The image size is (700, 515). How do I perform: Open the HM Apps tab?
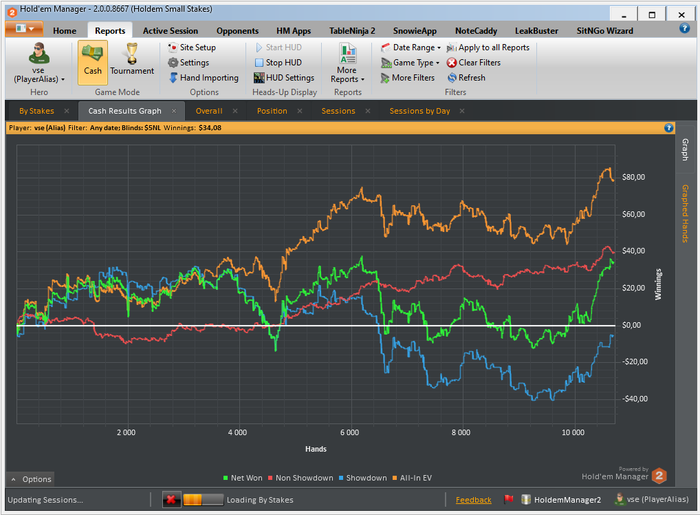point(293,31)
